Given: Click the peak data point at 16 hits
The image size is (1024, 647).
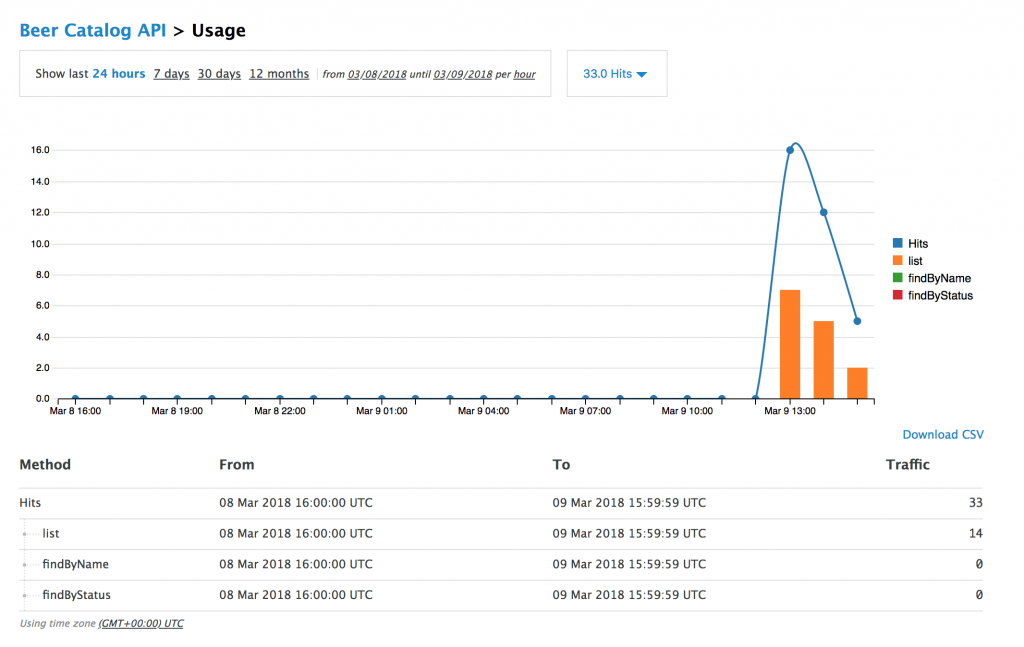Looking at the screenshot, I should pyautogui.click(x=790, y=150).
